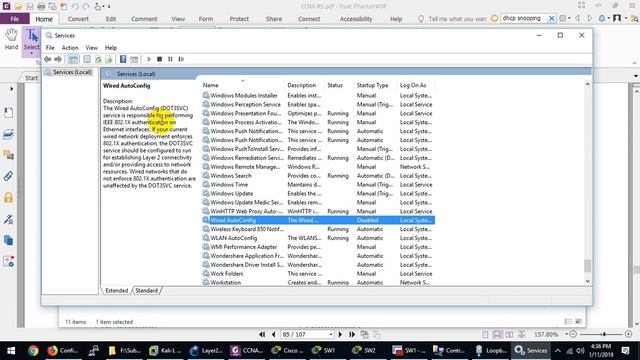Expand quick access toolbar customize arrow
Screen dimensions: 640x360
[x=109, y=7]
